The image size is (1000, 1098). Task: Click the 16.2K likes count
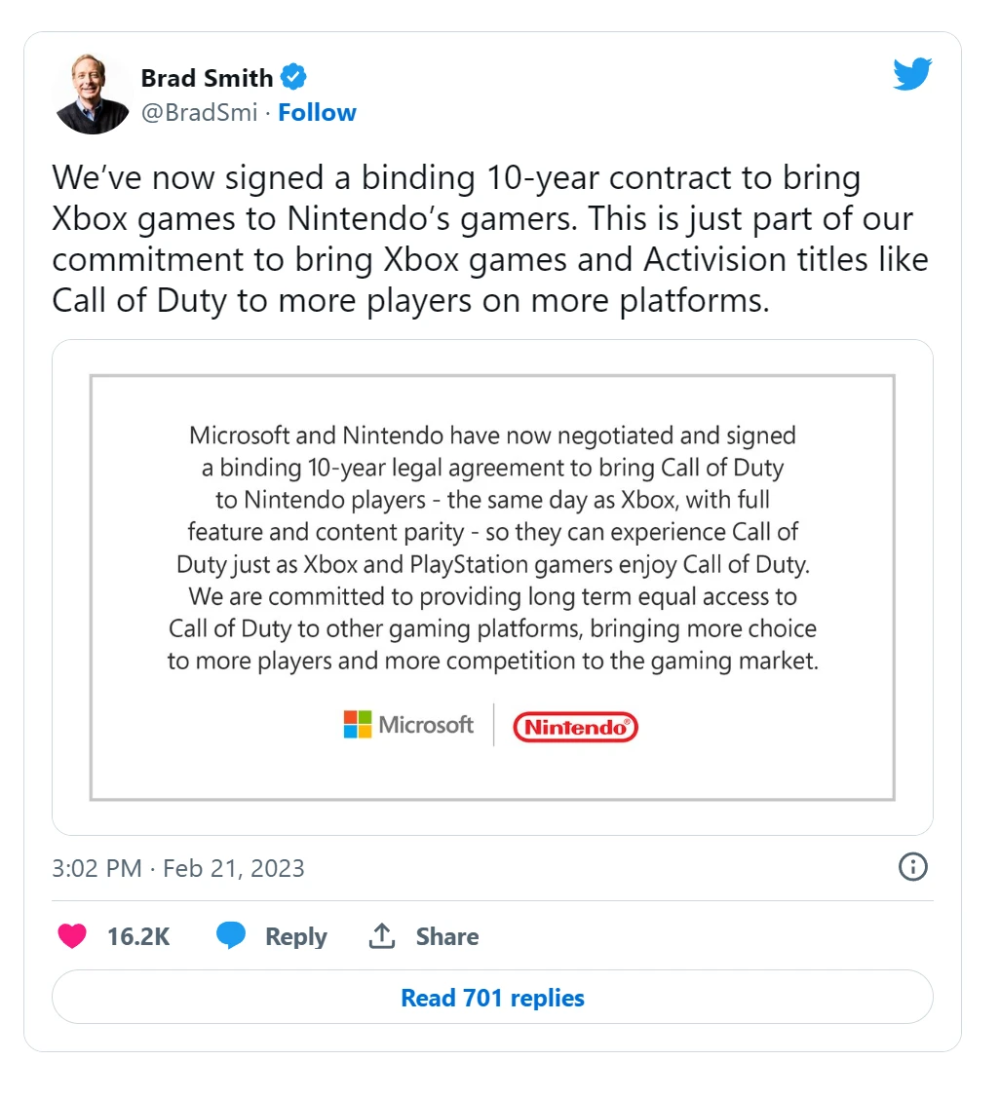[x=139, y=937]
